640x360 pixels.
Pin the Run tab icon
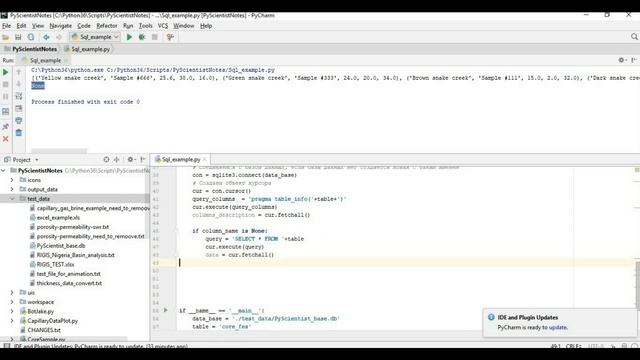click(6, 127)
